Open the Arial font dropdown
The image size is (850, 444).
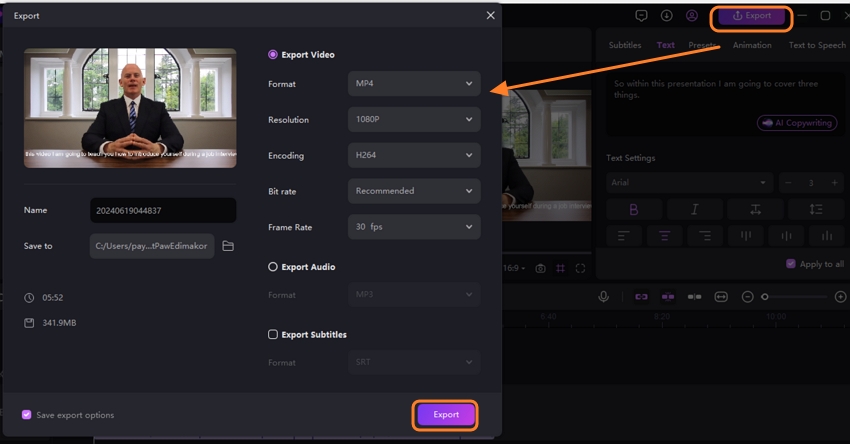pos(690,183)
